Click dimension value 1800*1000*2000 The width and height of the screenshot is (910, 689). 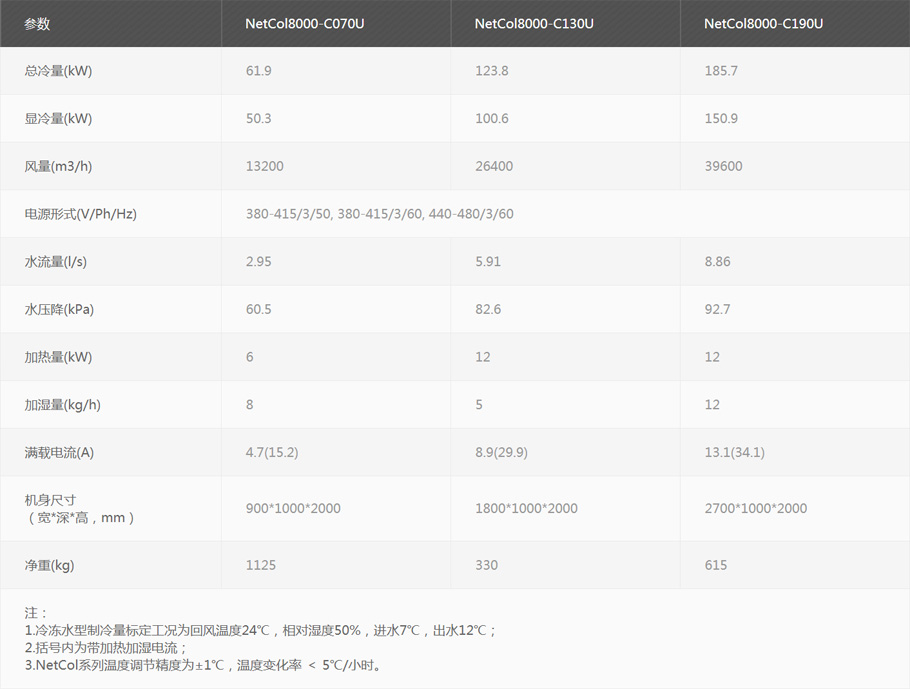click(x=526, y=508)
